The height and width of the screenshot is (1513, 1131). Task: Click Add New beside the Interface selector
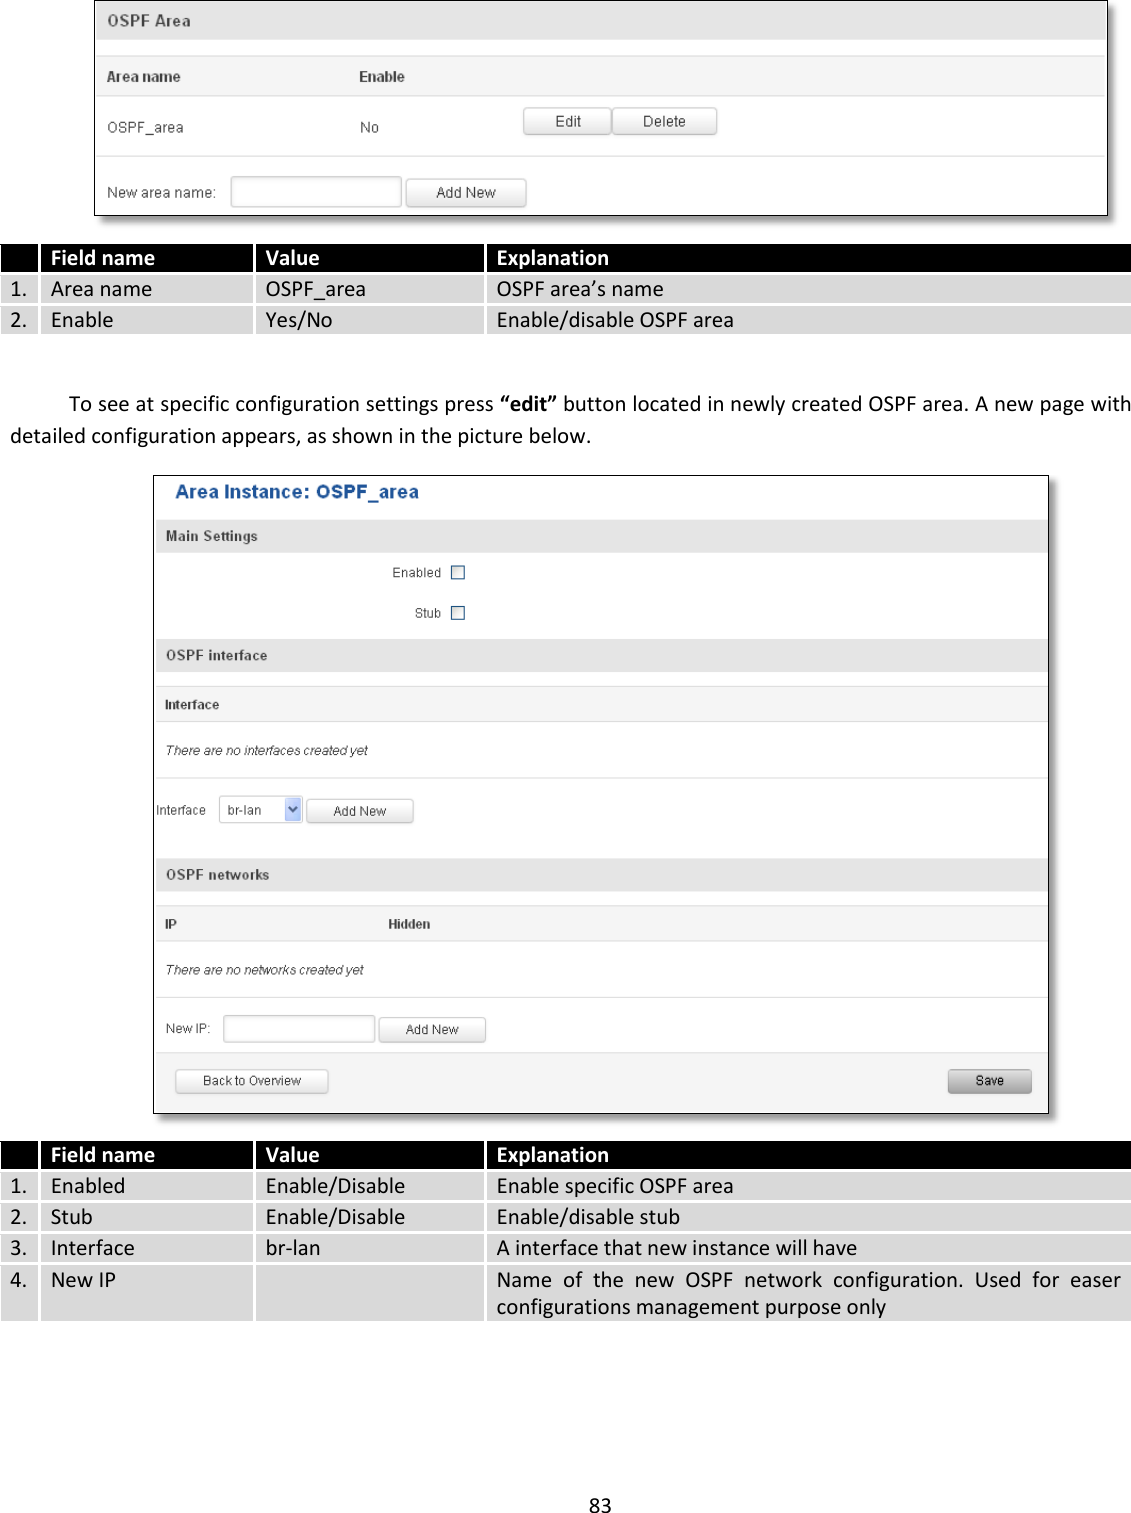tap(359, 810)
